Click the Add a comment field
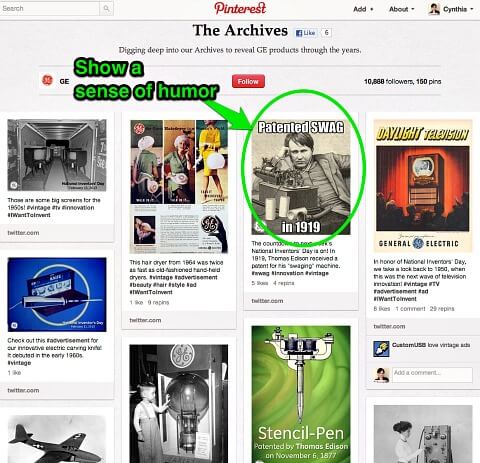 [x=432, y=375]
